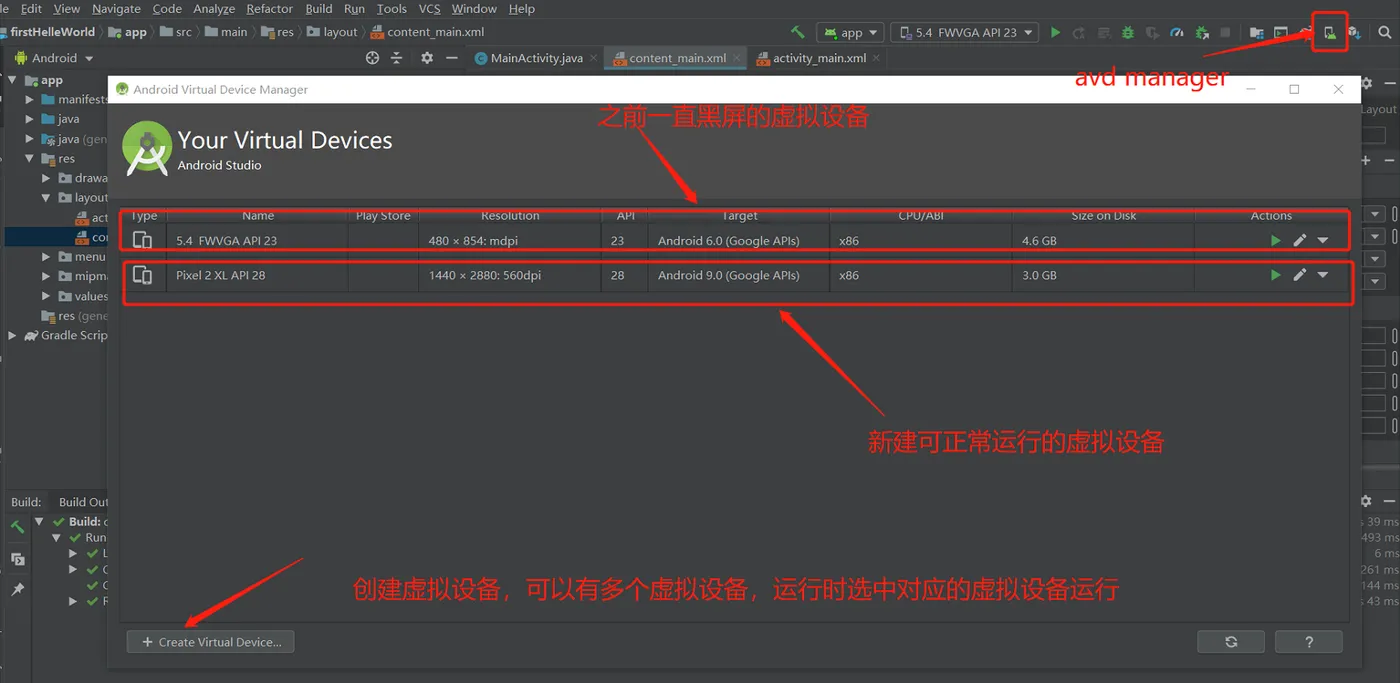Image resolution: width=1400 pixels, height=683 pixels.
Task: Sort devices by the API column header
Action: point(625,215)
